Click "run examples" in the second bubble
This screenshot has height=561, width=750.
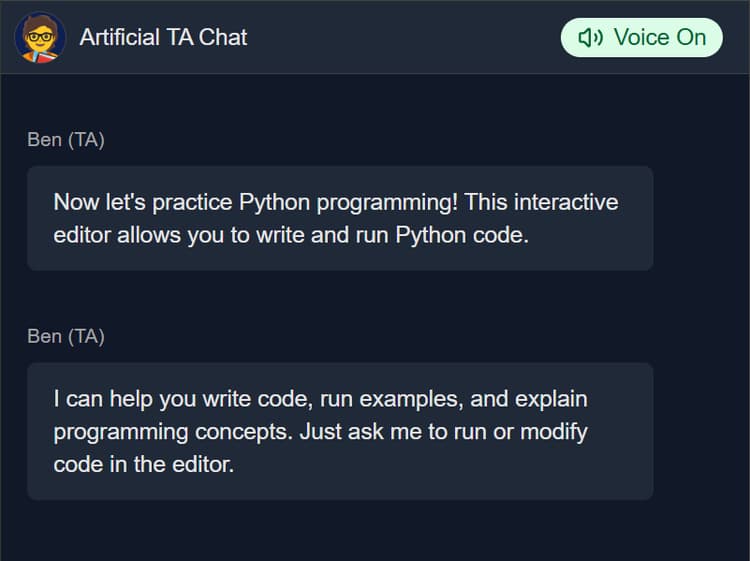coord(390,399)
